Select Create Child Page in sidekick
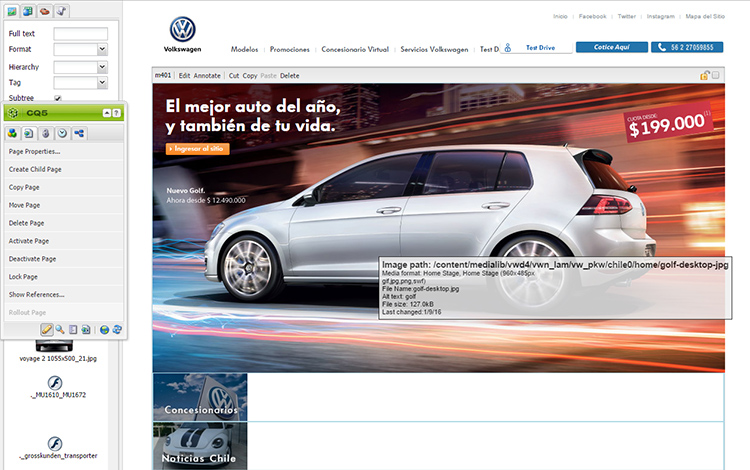Screen dimensions: 750x470 pos(35,169)
